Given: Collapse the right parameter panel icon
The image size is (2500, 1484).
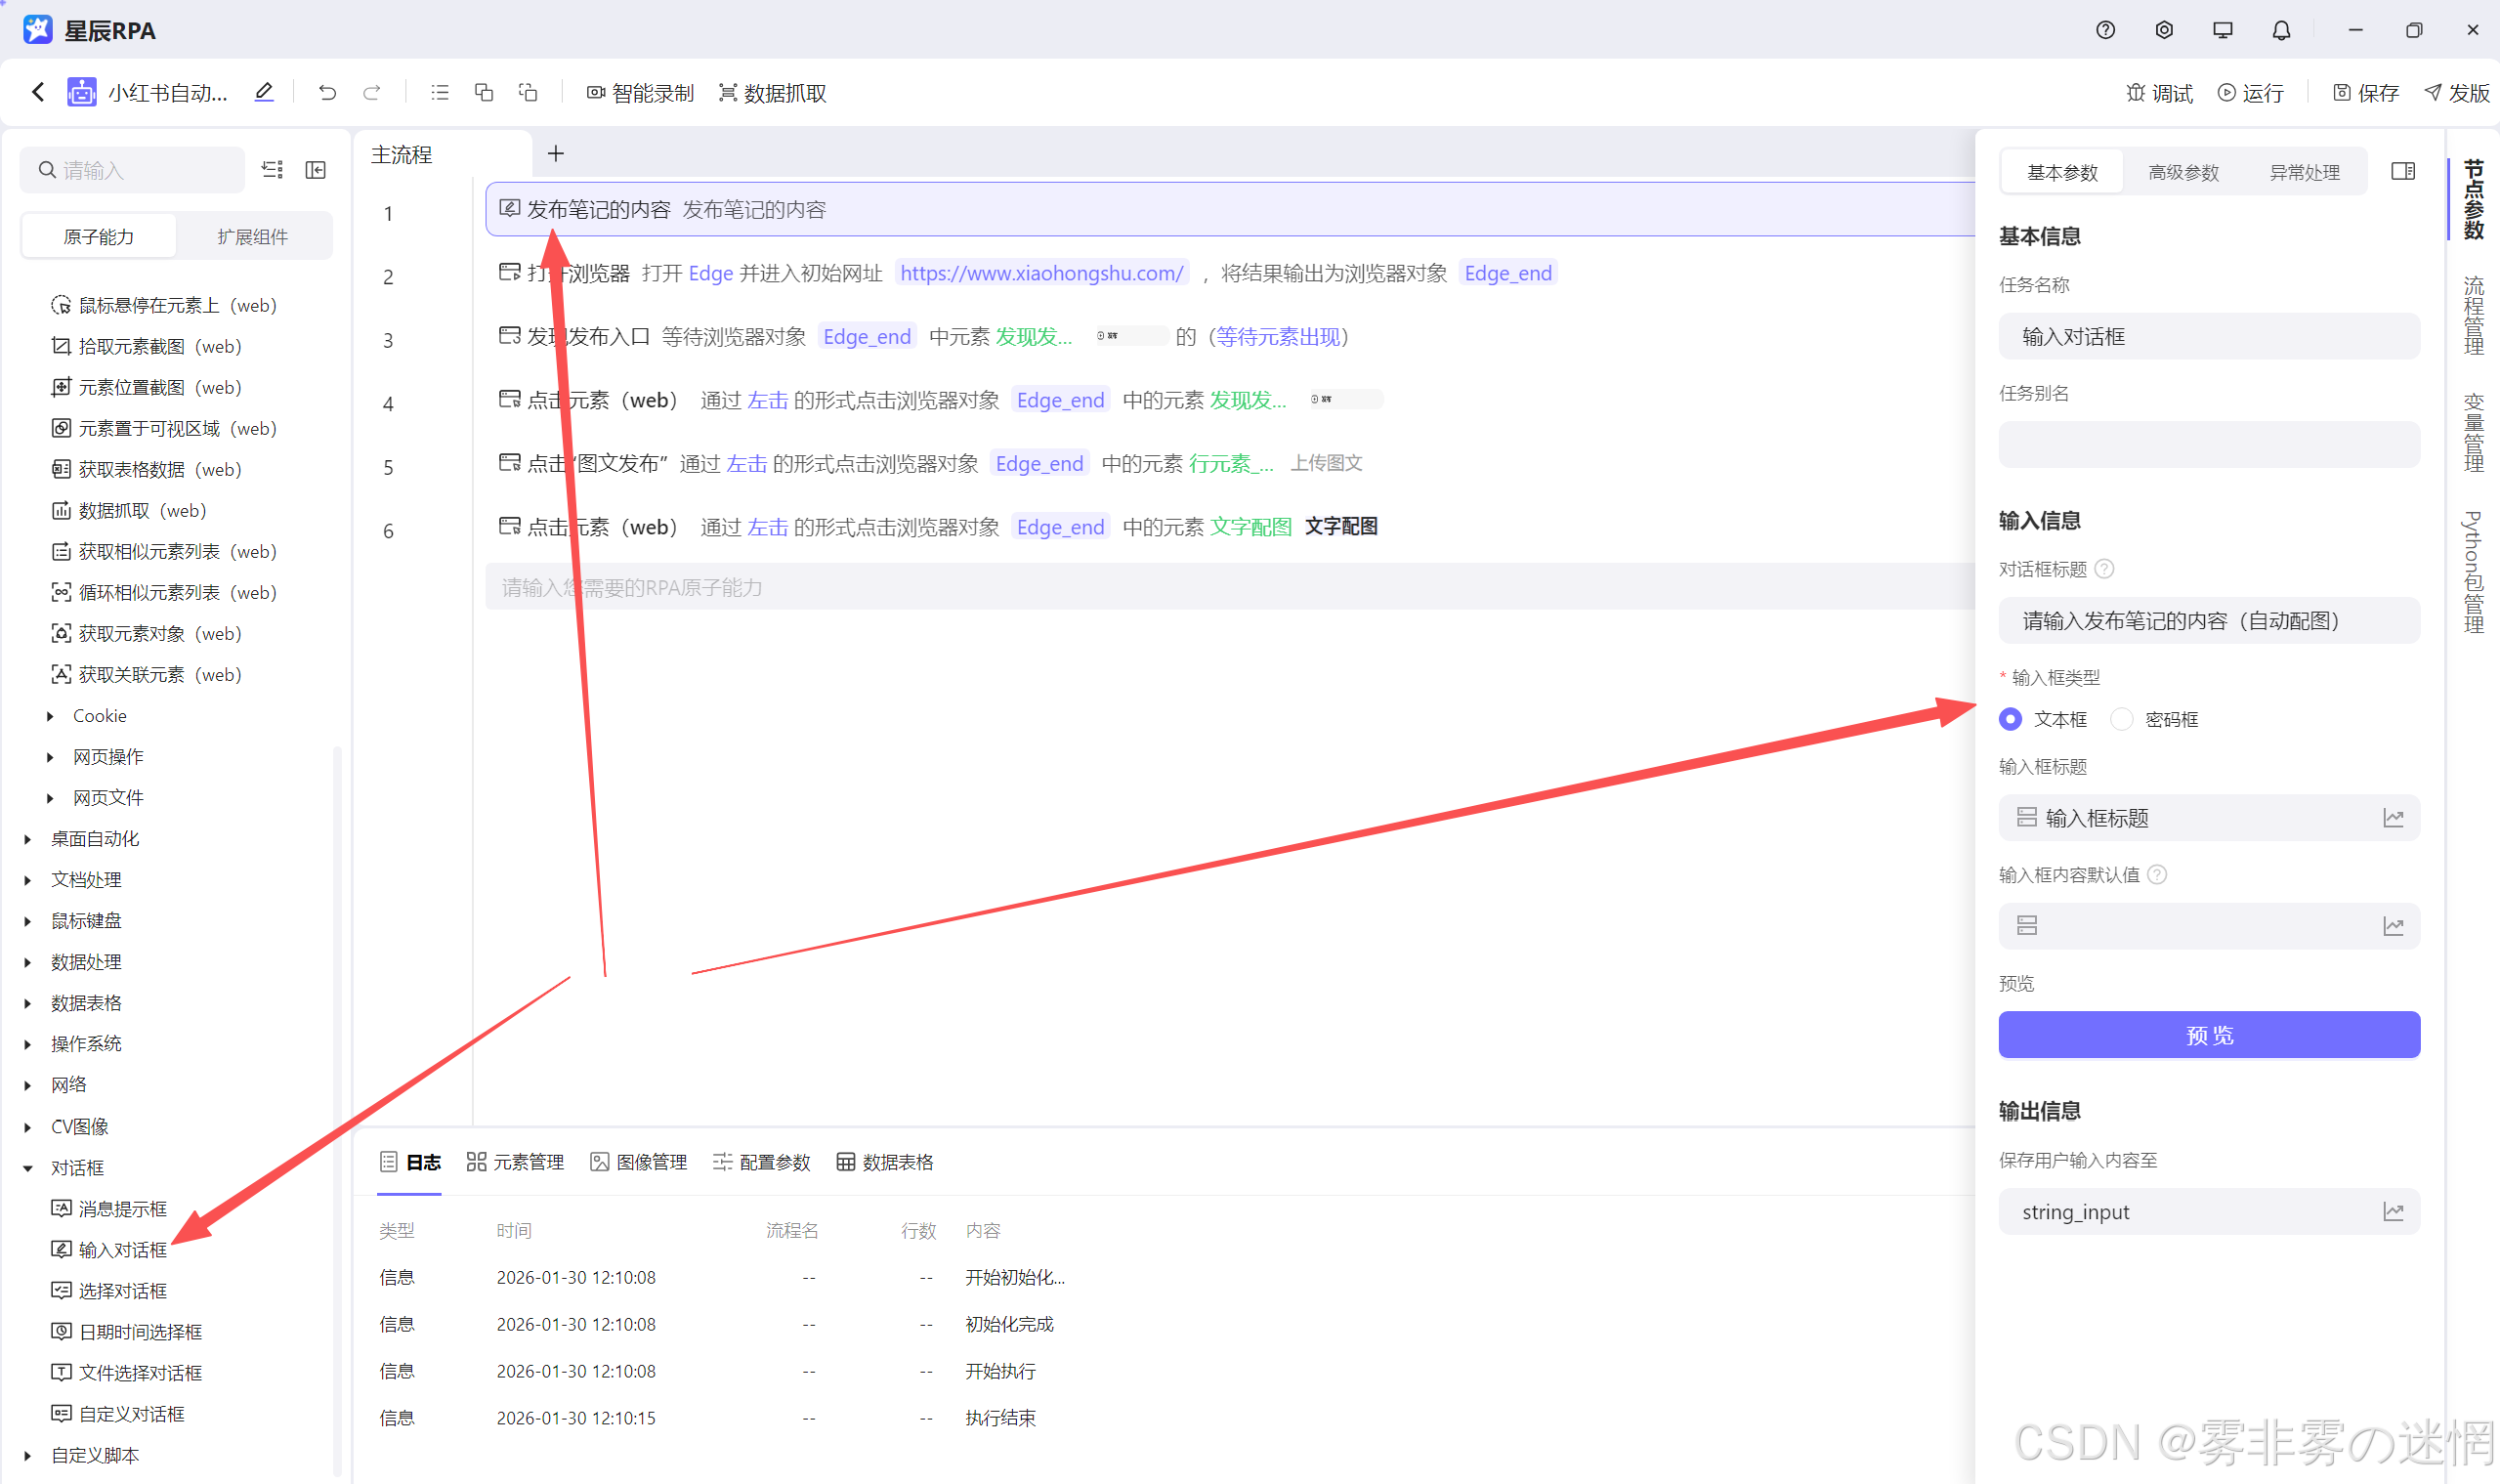Looking at the screenshot, I should pyautogui.click(x=2403, y=172).
